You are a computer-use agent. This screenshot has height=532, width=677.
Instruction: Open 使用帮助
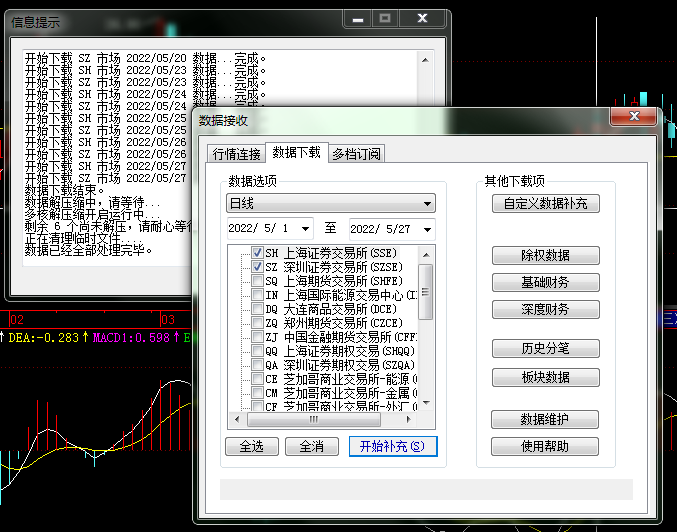(545, 446)
